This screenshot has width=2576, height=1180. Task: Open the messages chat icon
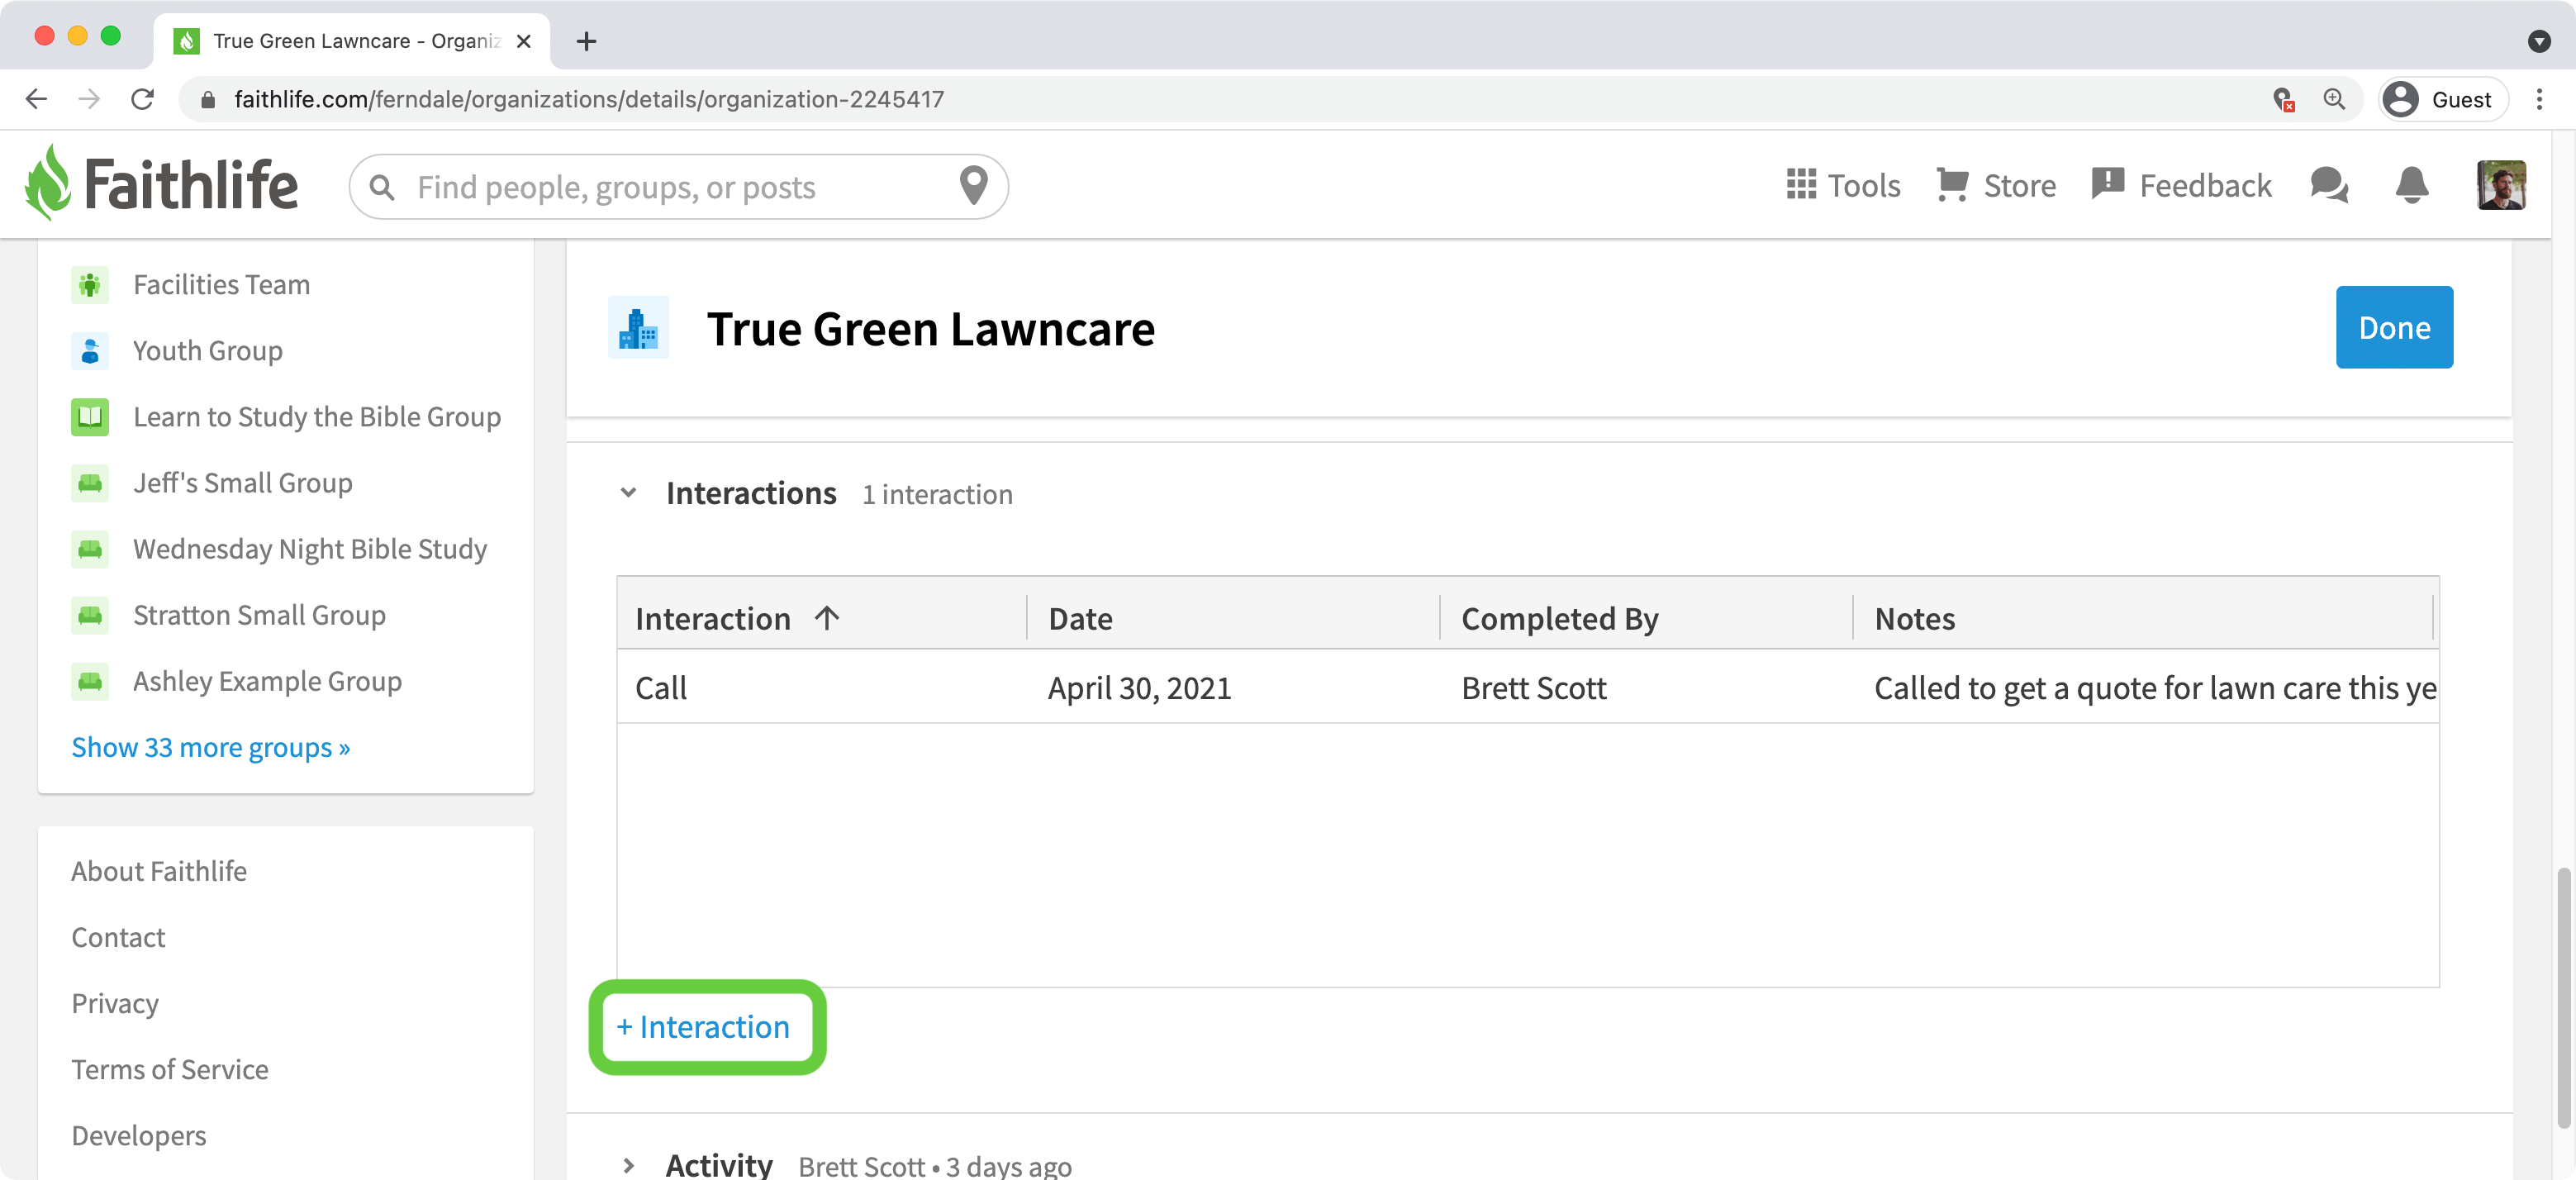click(x=2329, y=186)
